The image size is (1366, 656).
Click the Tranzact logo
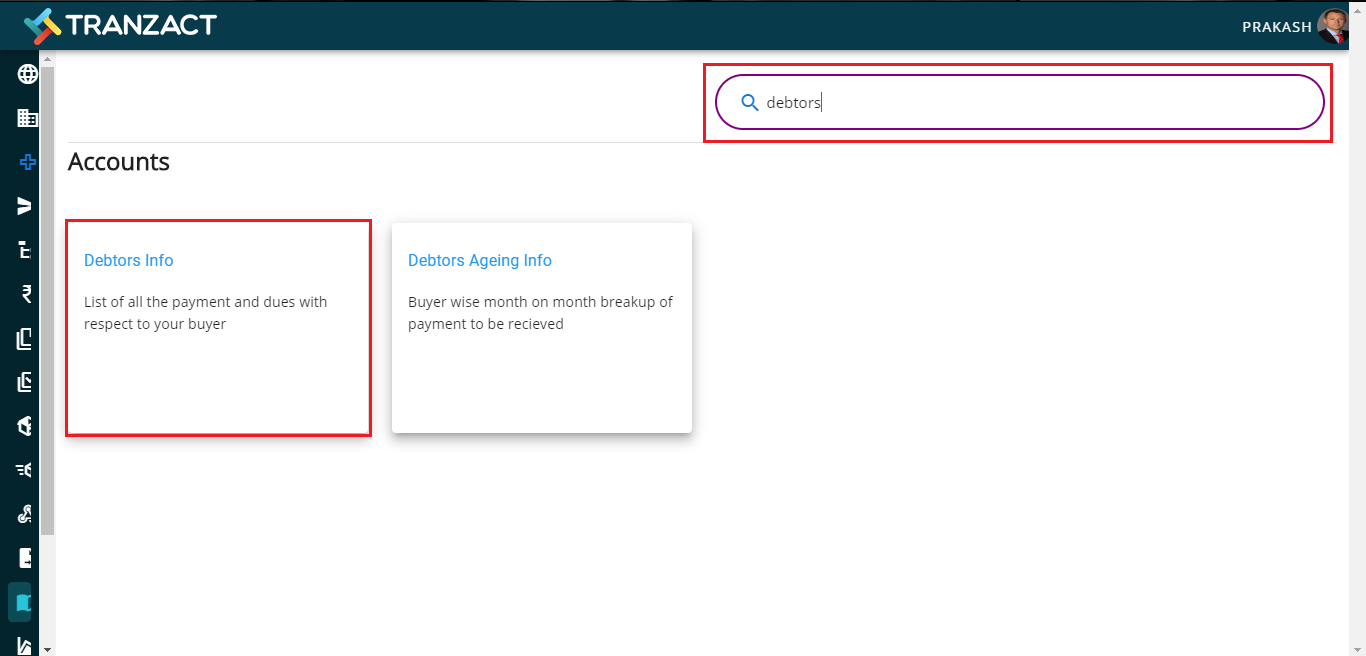pos(120,26)
